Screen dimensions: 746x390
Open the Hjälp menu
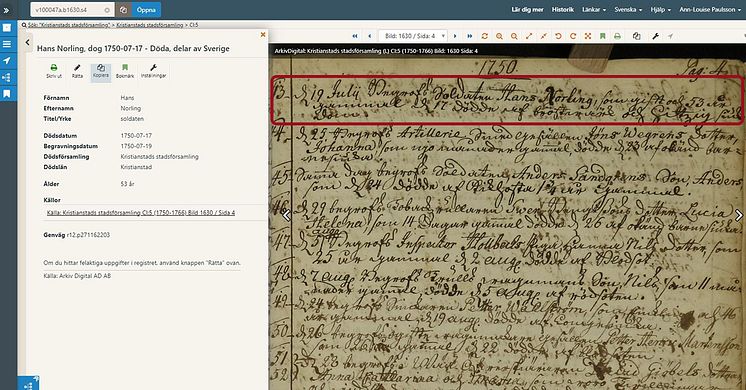660,10
